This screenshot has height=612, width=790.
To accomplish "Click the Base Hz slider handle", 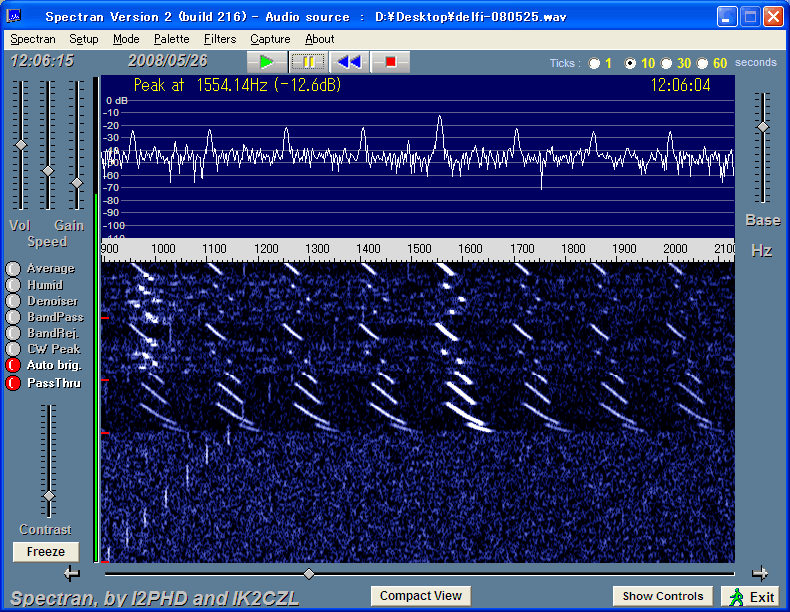I will pos(763,127).
